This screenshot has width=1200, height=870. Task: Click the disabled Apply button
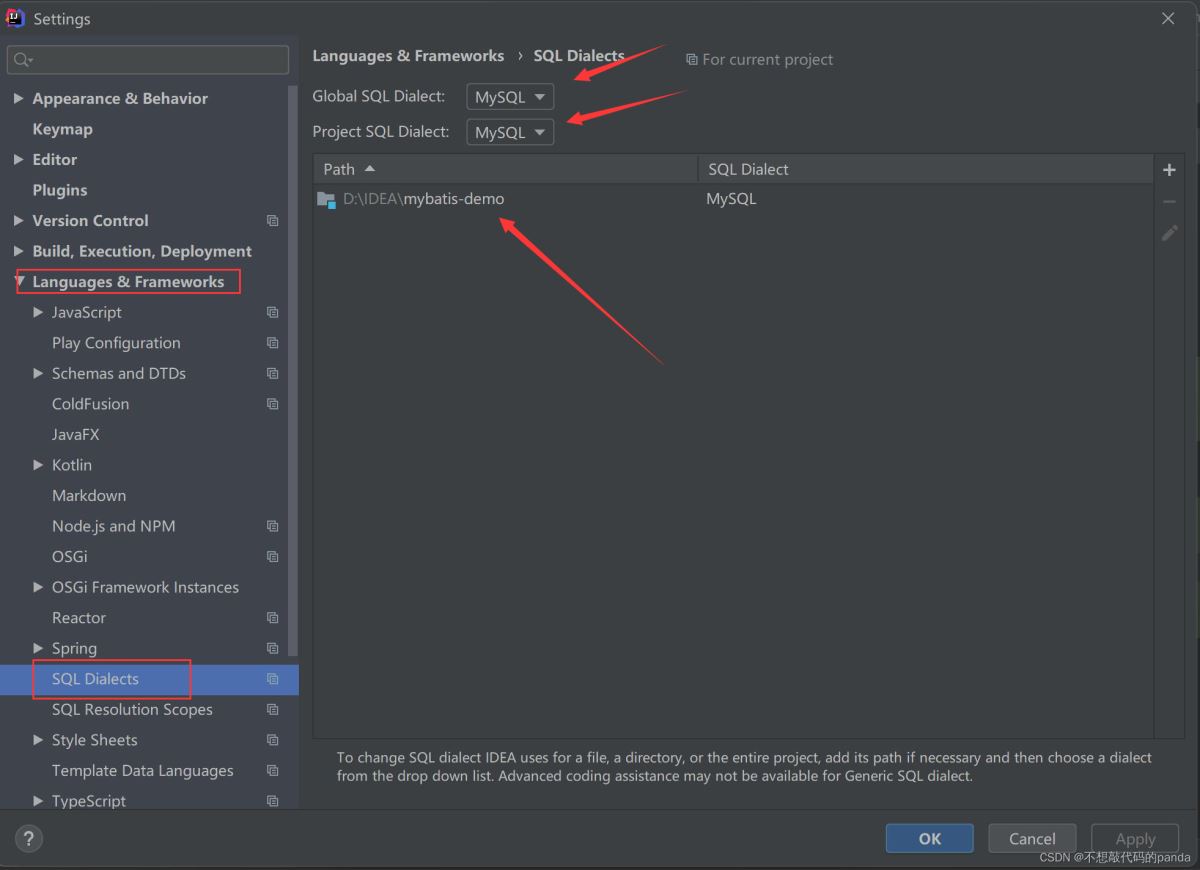pyautogui.click(x=1135, y=839)
